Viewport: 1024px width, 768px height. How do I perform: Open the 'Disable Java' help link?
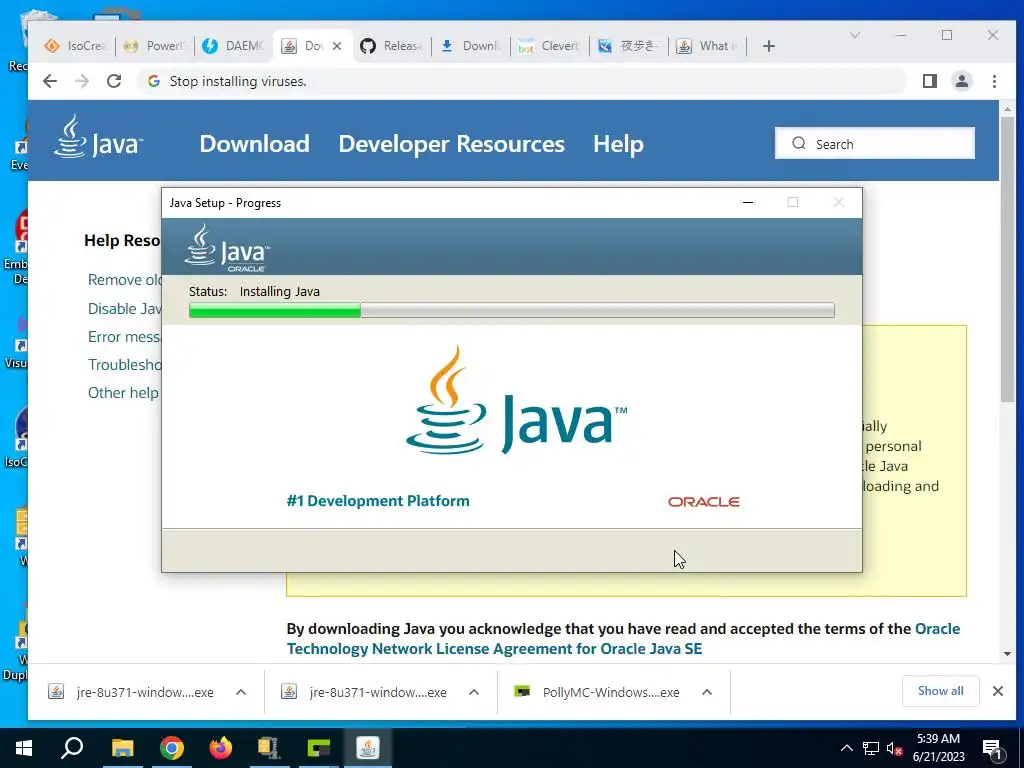click(124, 308)
